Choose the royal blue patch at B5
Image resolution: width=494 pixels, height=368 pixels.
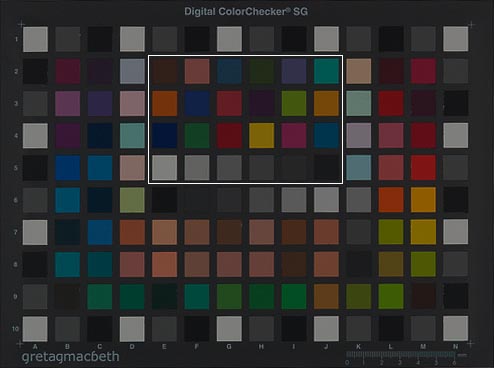[68, 168]
